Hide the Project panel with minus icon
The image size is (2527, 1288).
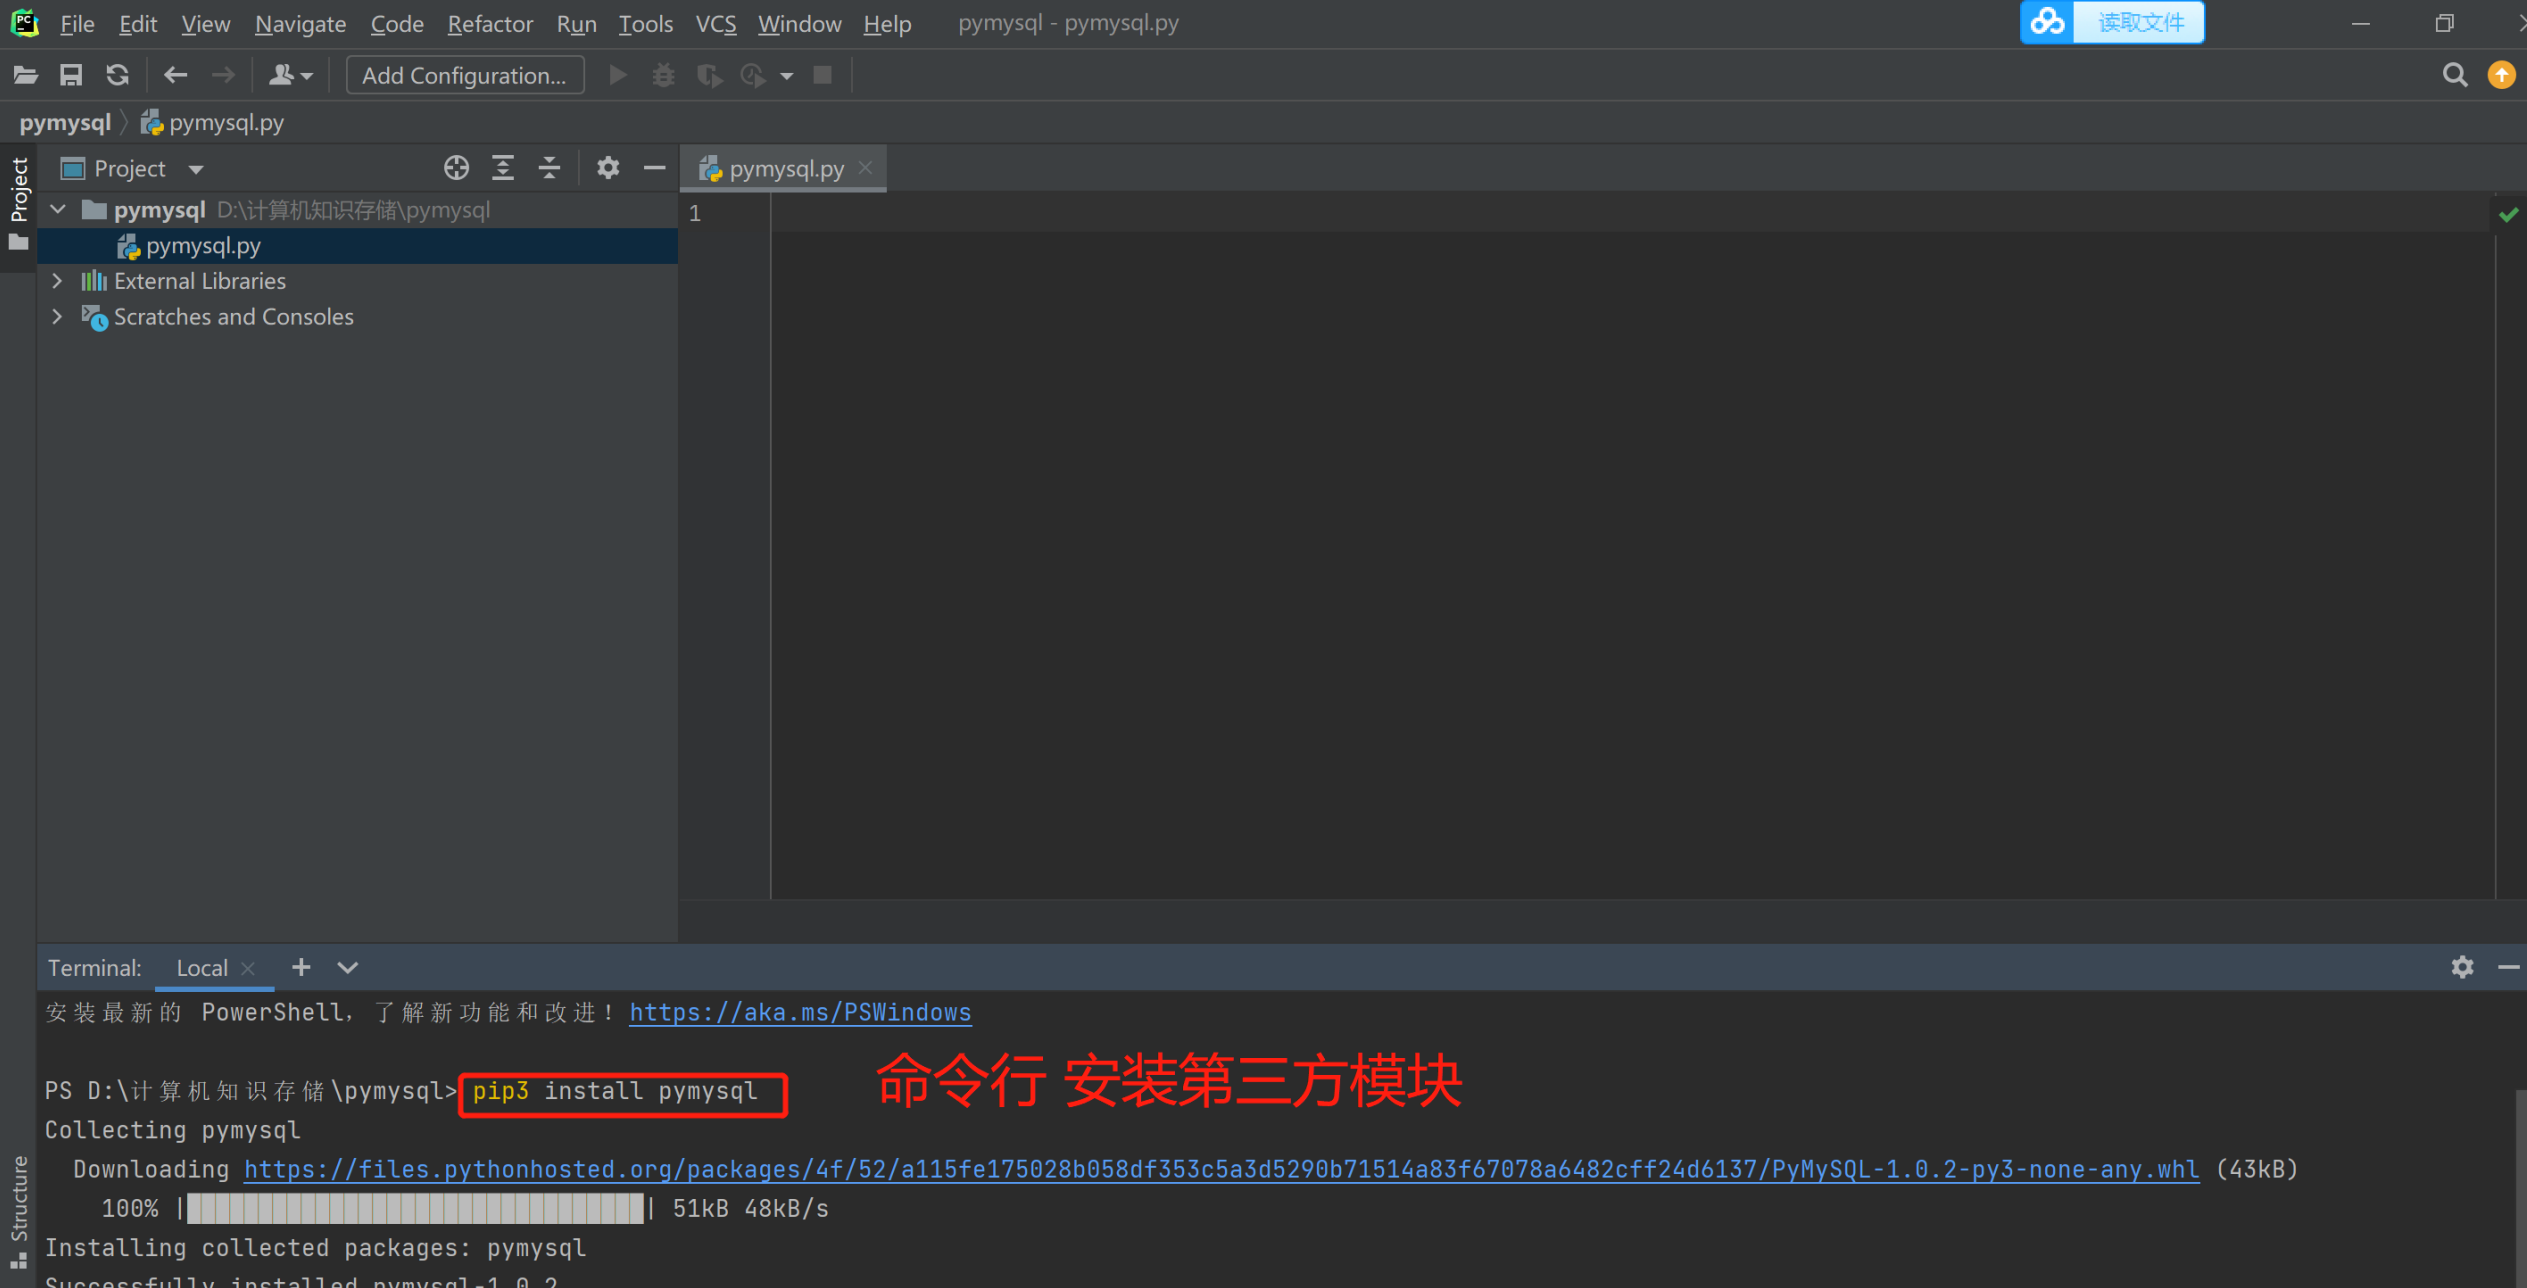[654, 168]
